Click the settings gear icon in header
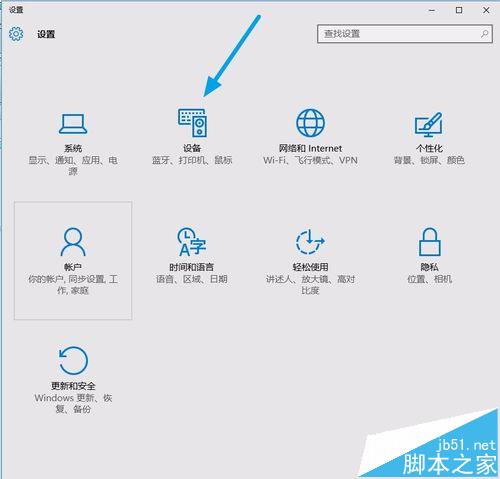The height and width of the screenshot is (479, 500). click(16, 34)
